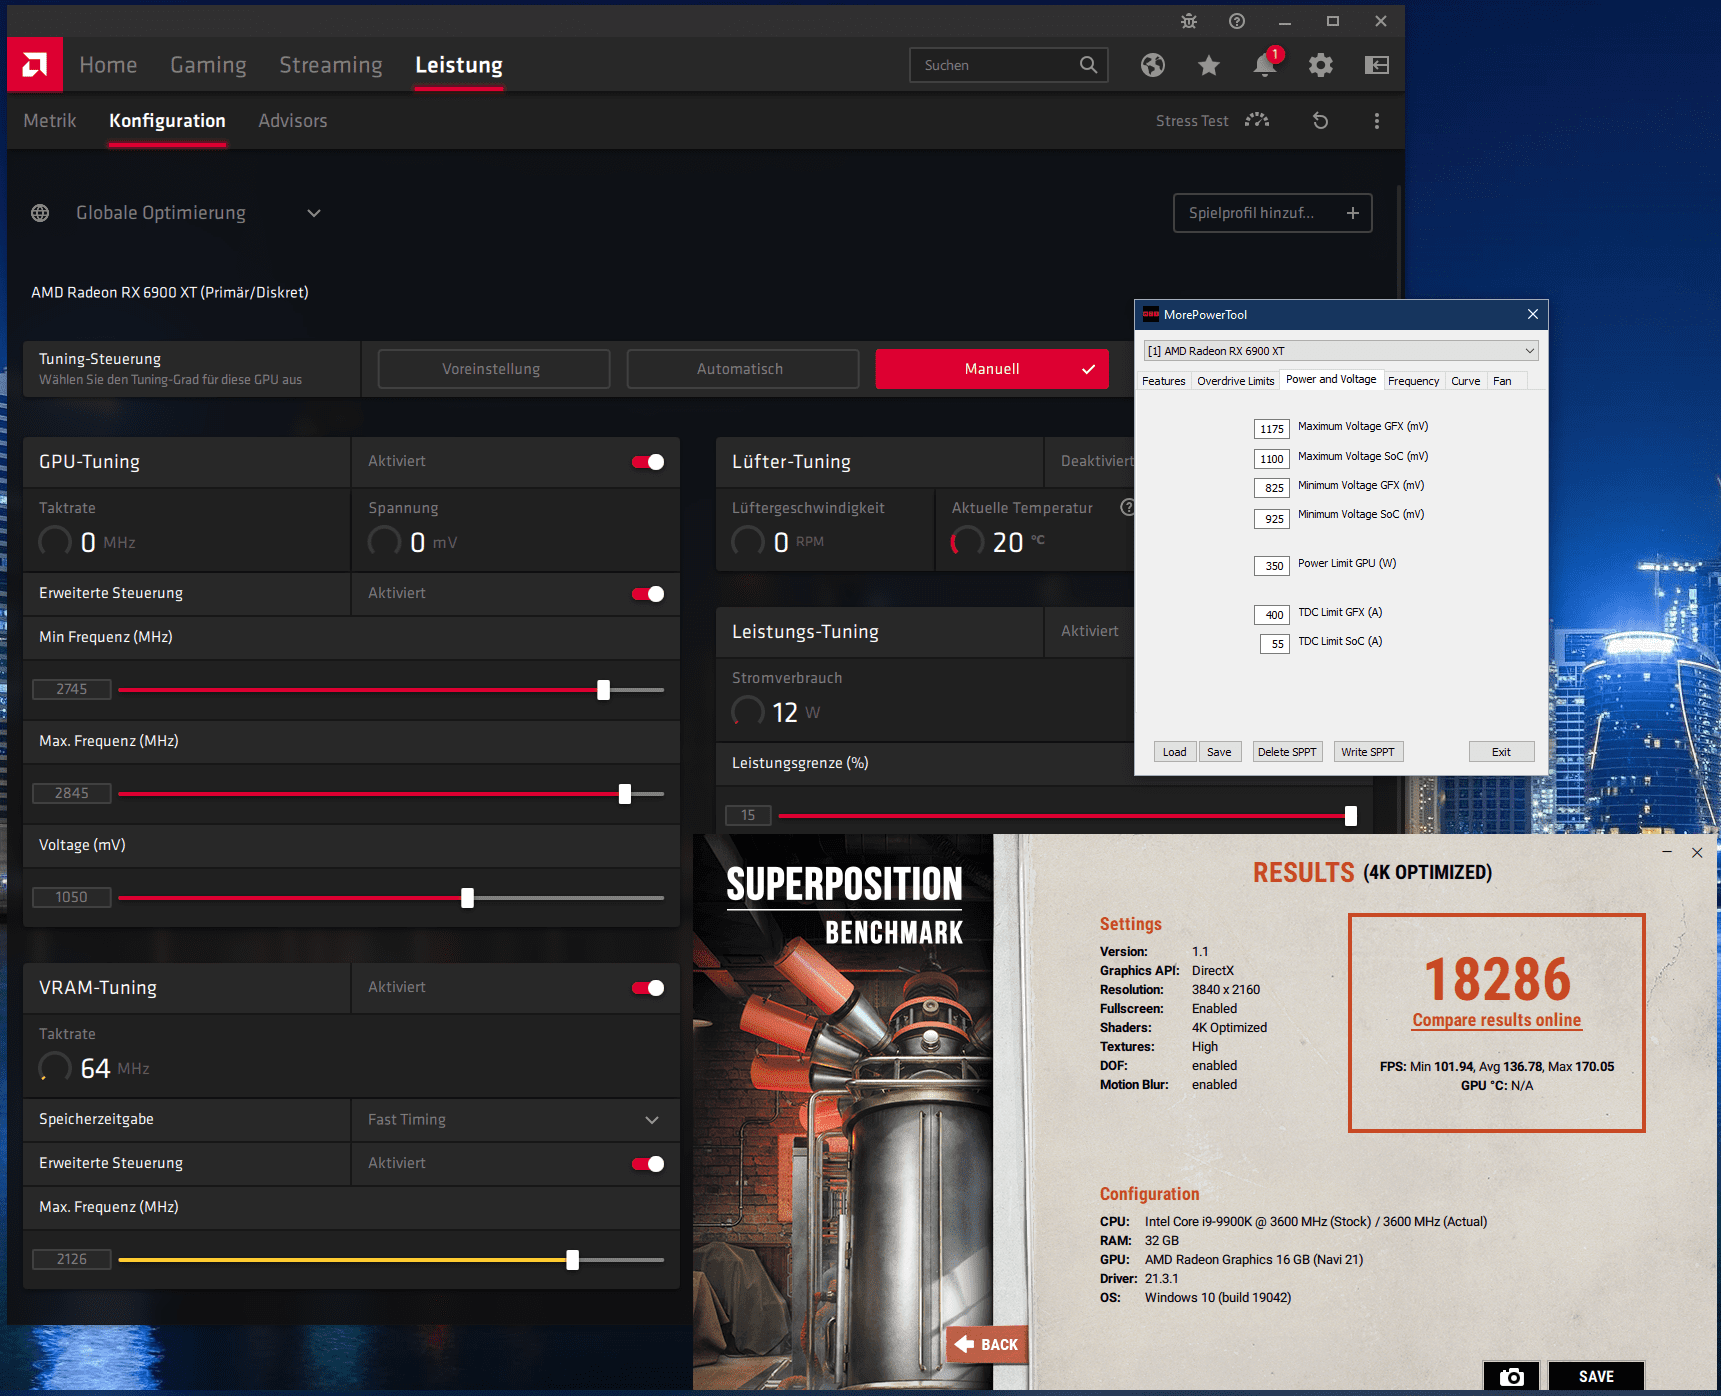Click Delete SPPT button

tap(1287, 752)
